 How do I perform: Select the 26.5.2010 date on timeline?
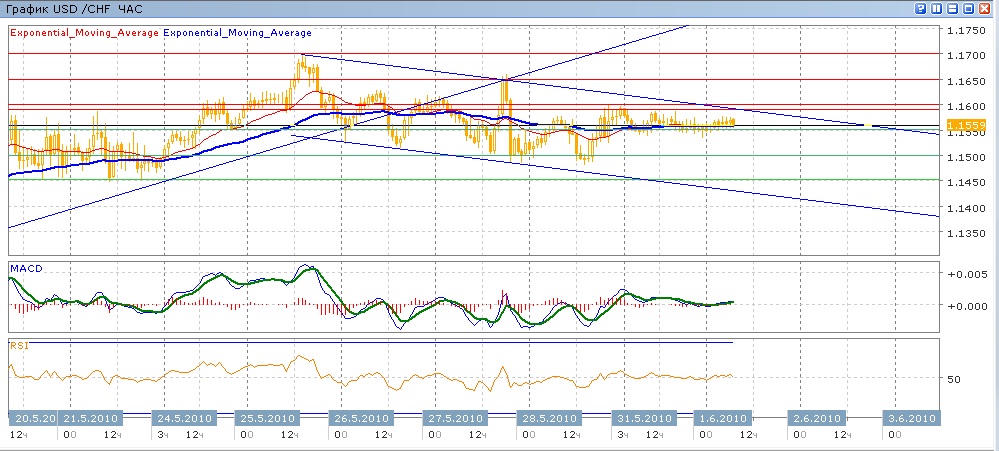point(360,418)
